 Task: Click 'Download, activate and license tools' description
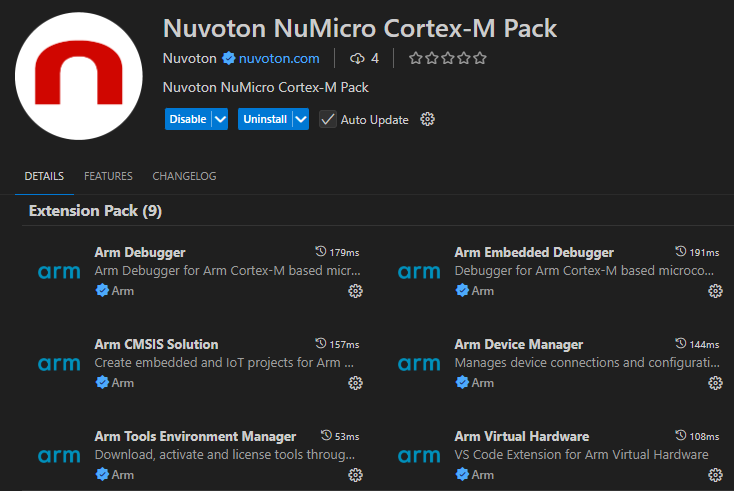click(225, 454)
